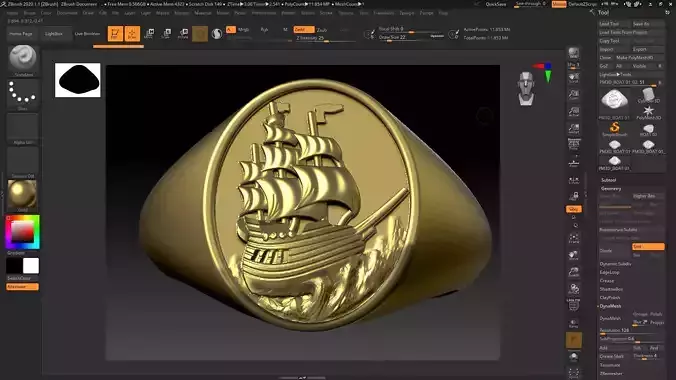Open the Standard brush thumbnail
The height and width of the screenshot is (380, 676).
pos(23,60)
